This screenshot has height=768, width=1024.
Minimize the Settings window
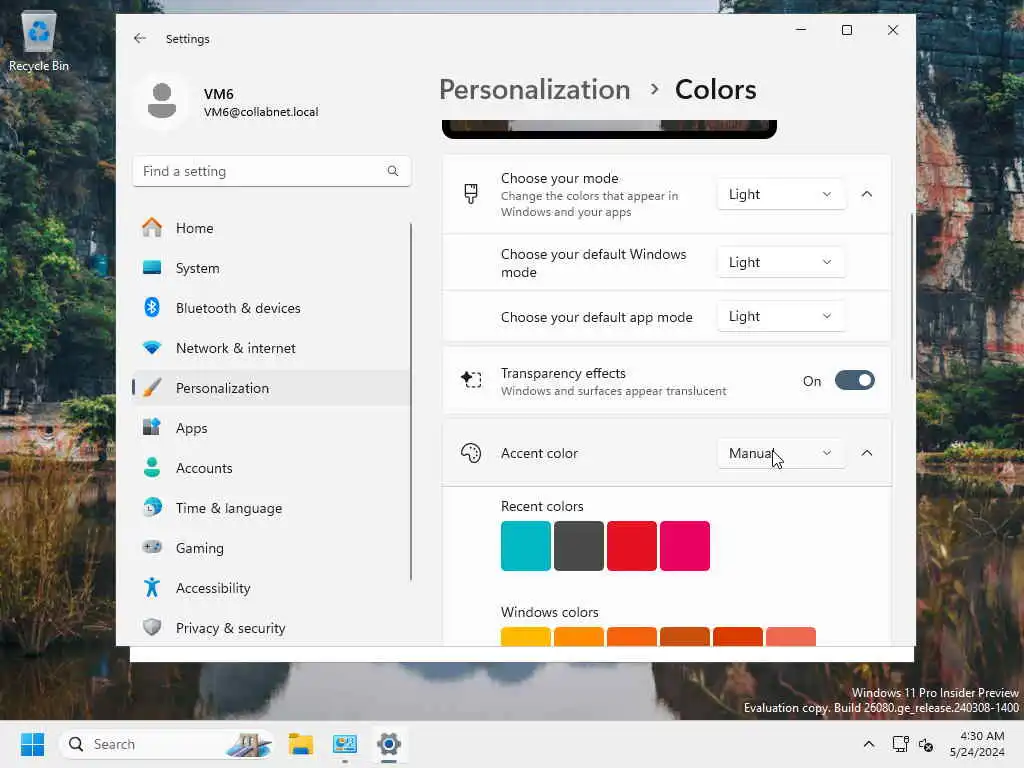pyautogui.click(x=801, y=30)
